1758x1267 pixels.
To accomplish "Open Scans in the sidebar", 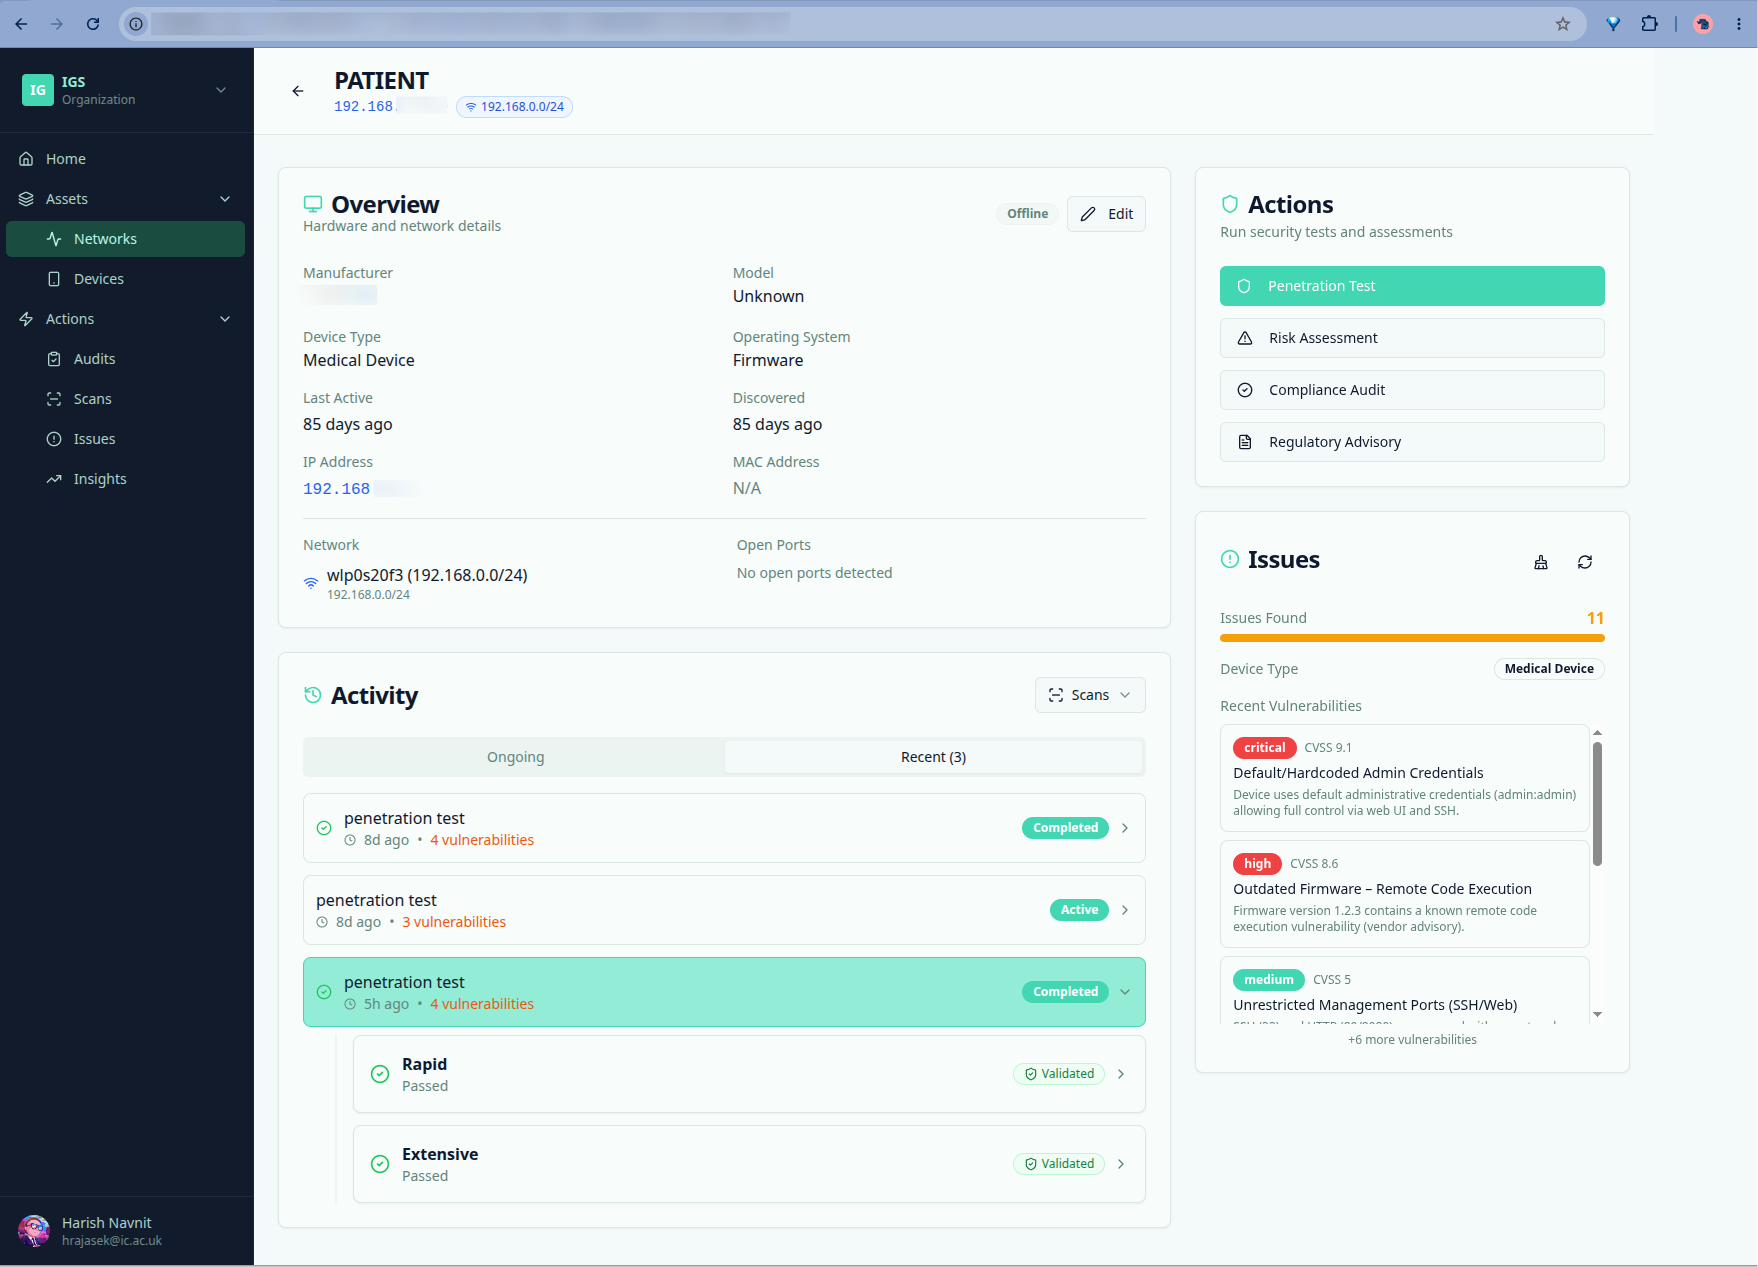I will (x=125, y=399).
